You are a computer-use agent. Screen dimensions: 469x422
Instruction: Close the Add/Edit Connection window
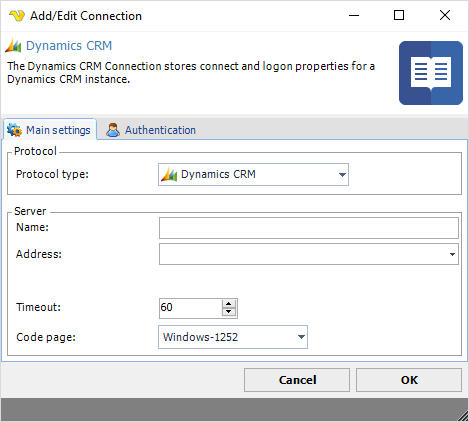coord(445,15)
